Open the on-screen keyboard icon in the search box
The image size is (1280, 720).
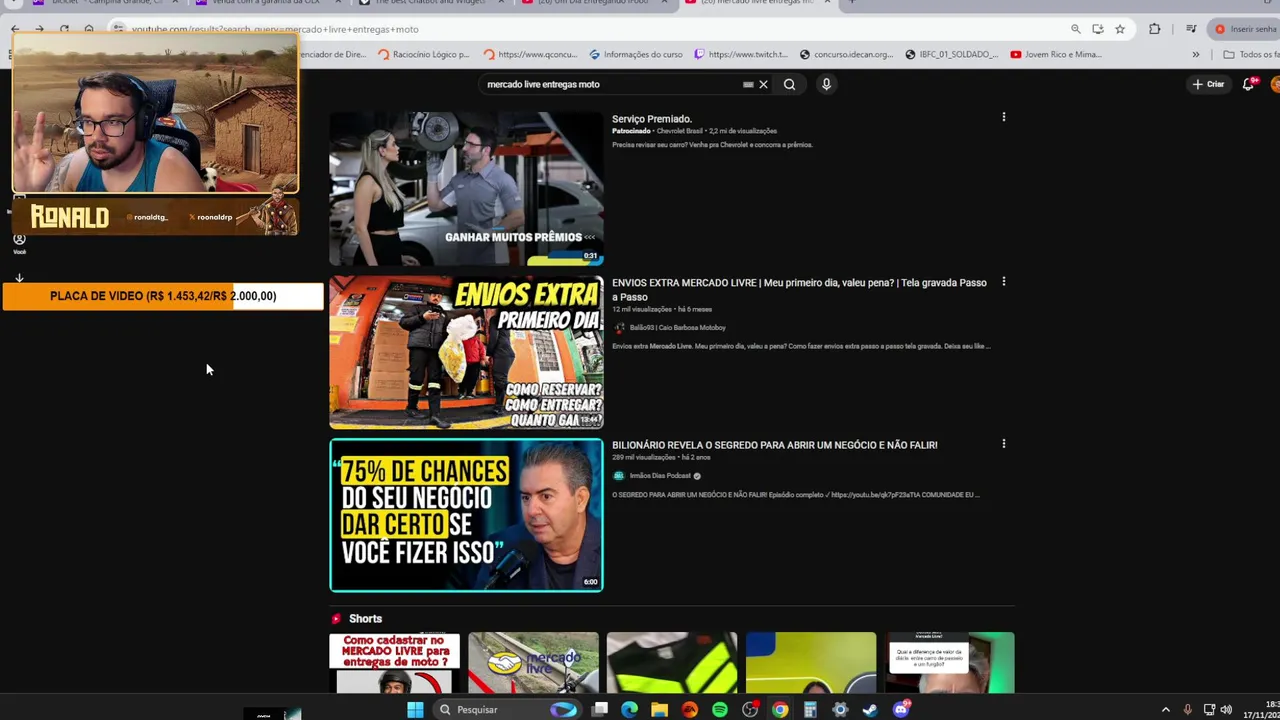[748, 84]
